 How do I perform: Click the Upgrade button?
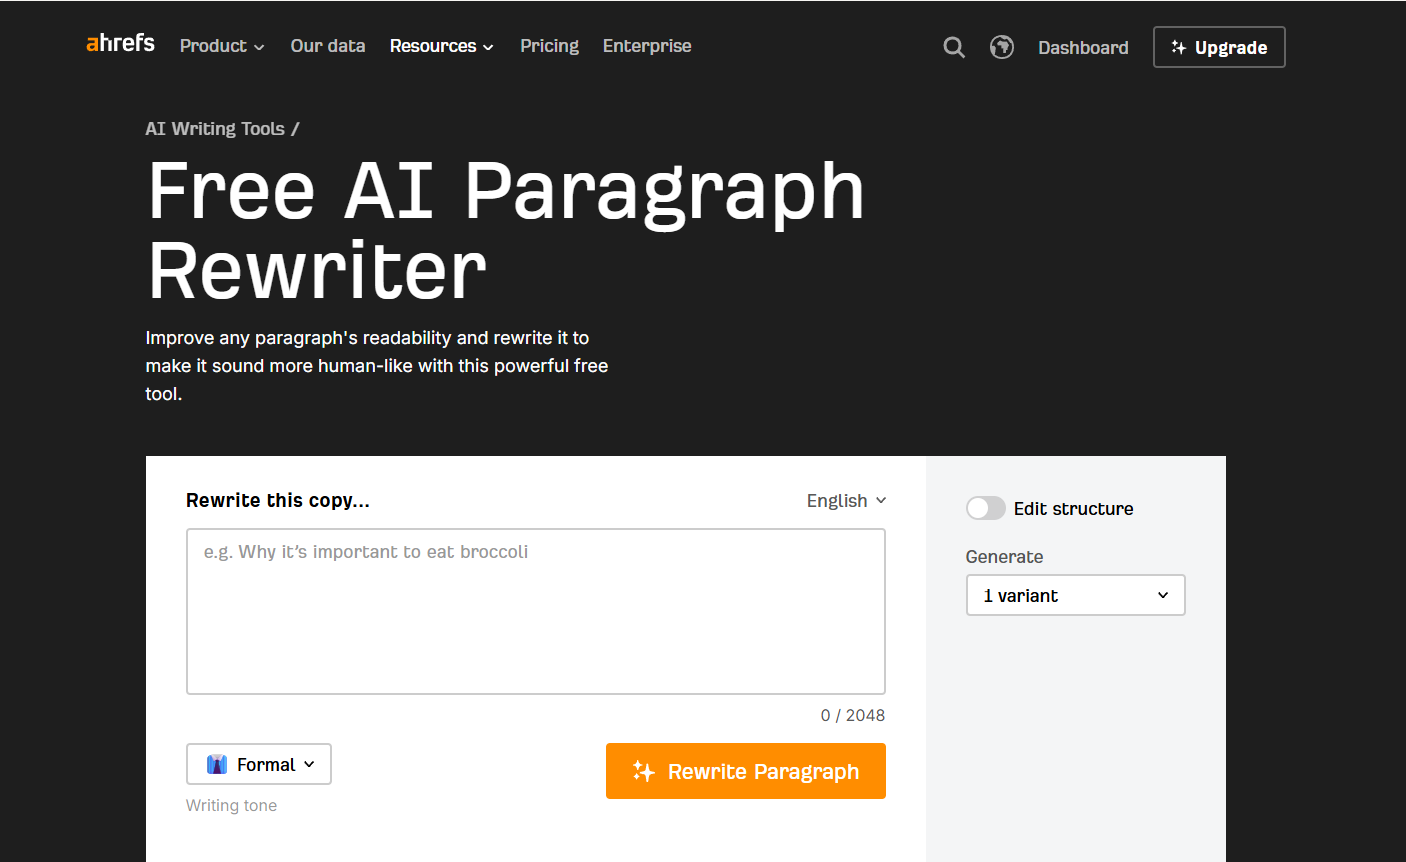1219,47
